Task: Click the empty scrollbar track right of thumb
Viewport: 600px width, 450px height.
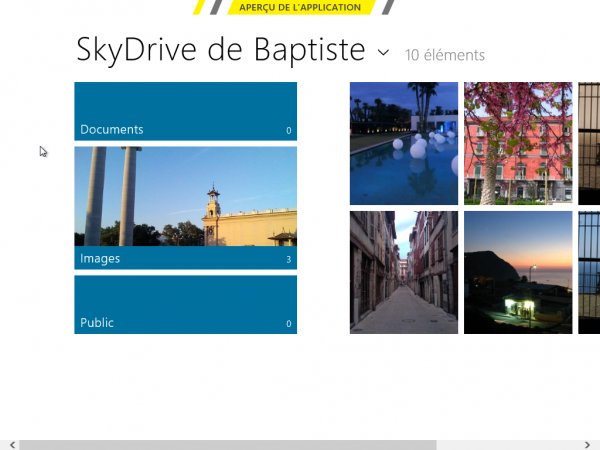Action: coord(508,444)
